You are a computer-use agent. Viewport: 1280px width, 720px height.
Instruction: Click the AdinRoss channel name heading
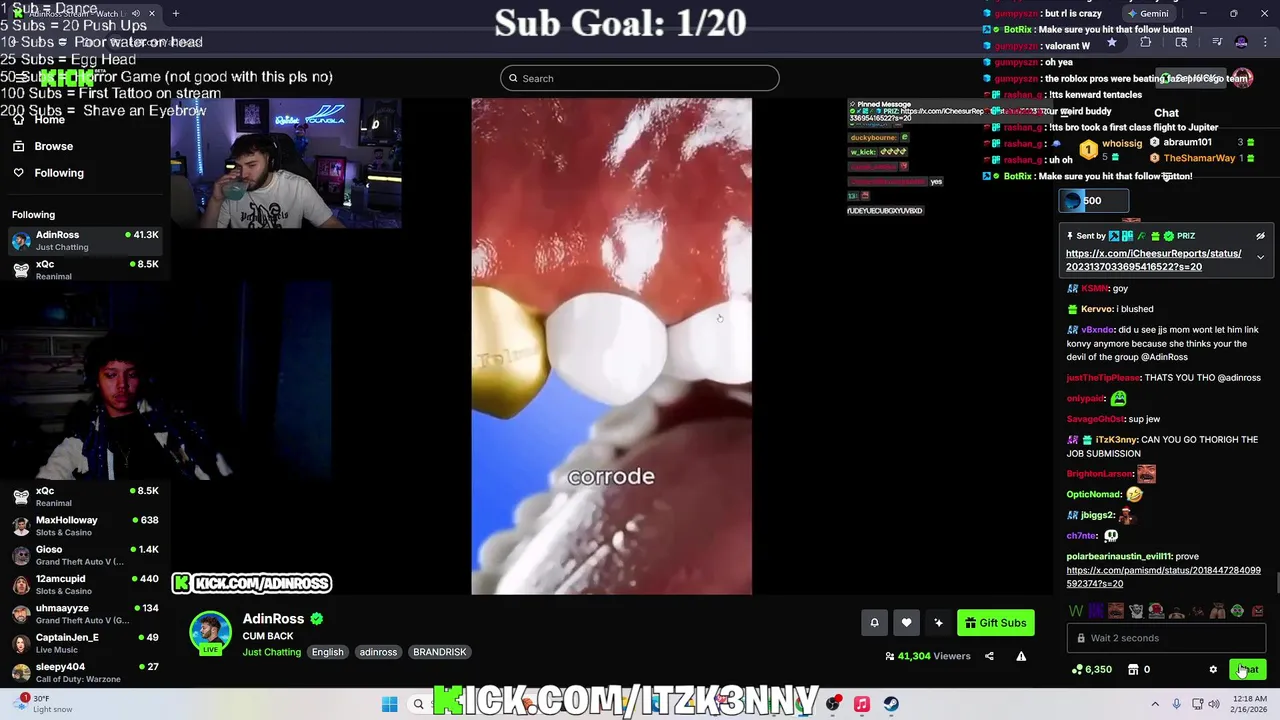point(273,619)
